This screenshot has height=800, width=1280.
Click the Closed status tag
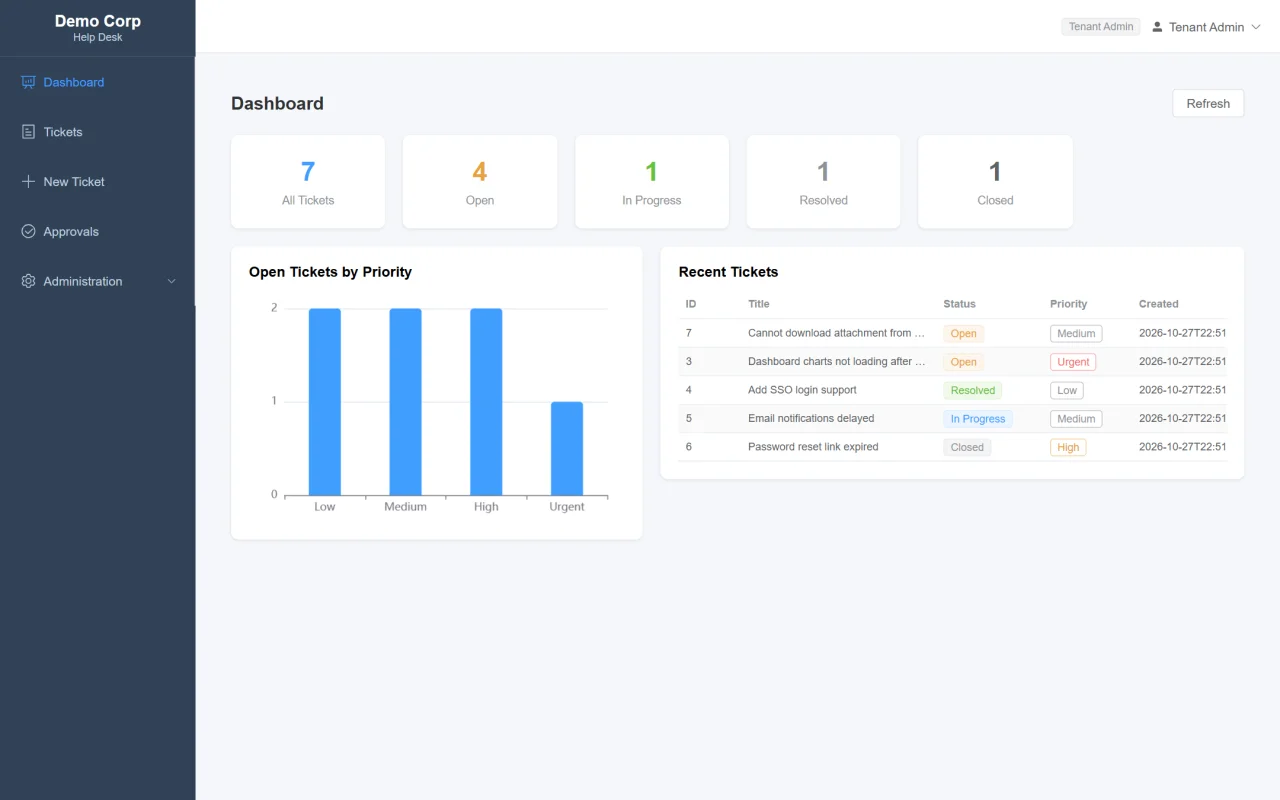[967, 447]
